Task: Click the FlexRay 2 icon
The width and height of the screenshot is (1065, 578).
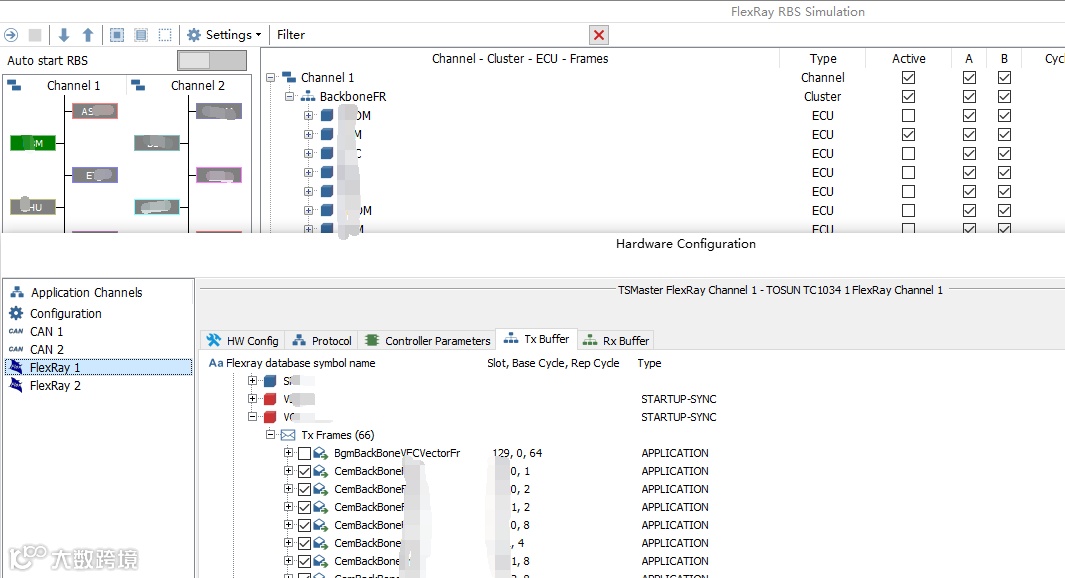Action: [16, 385]
